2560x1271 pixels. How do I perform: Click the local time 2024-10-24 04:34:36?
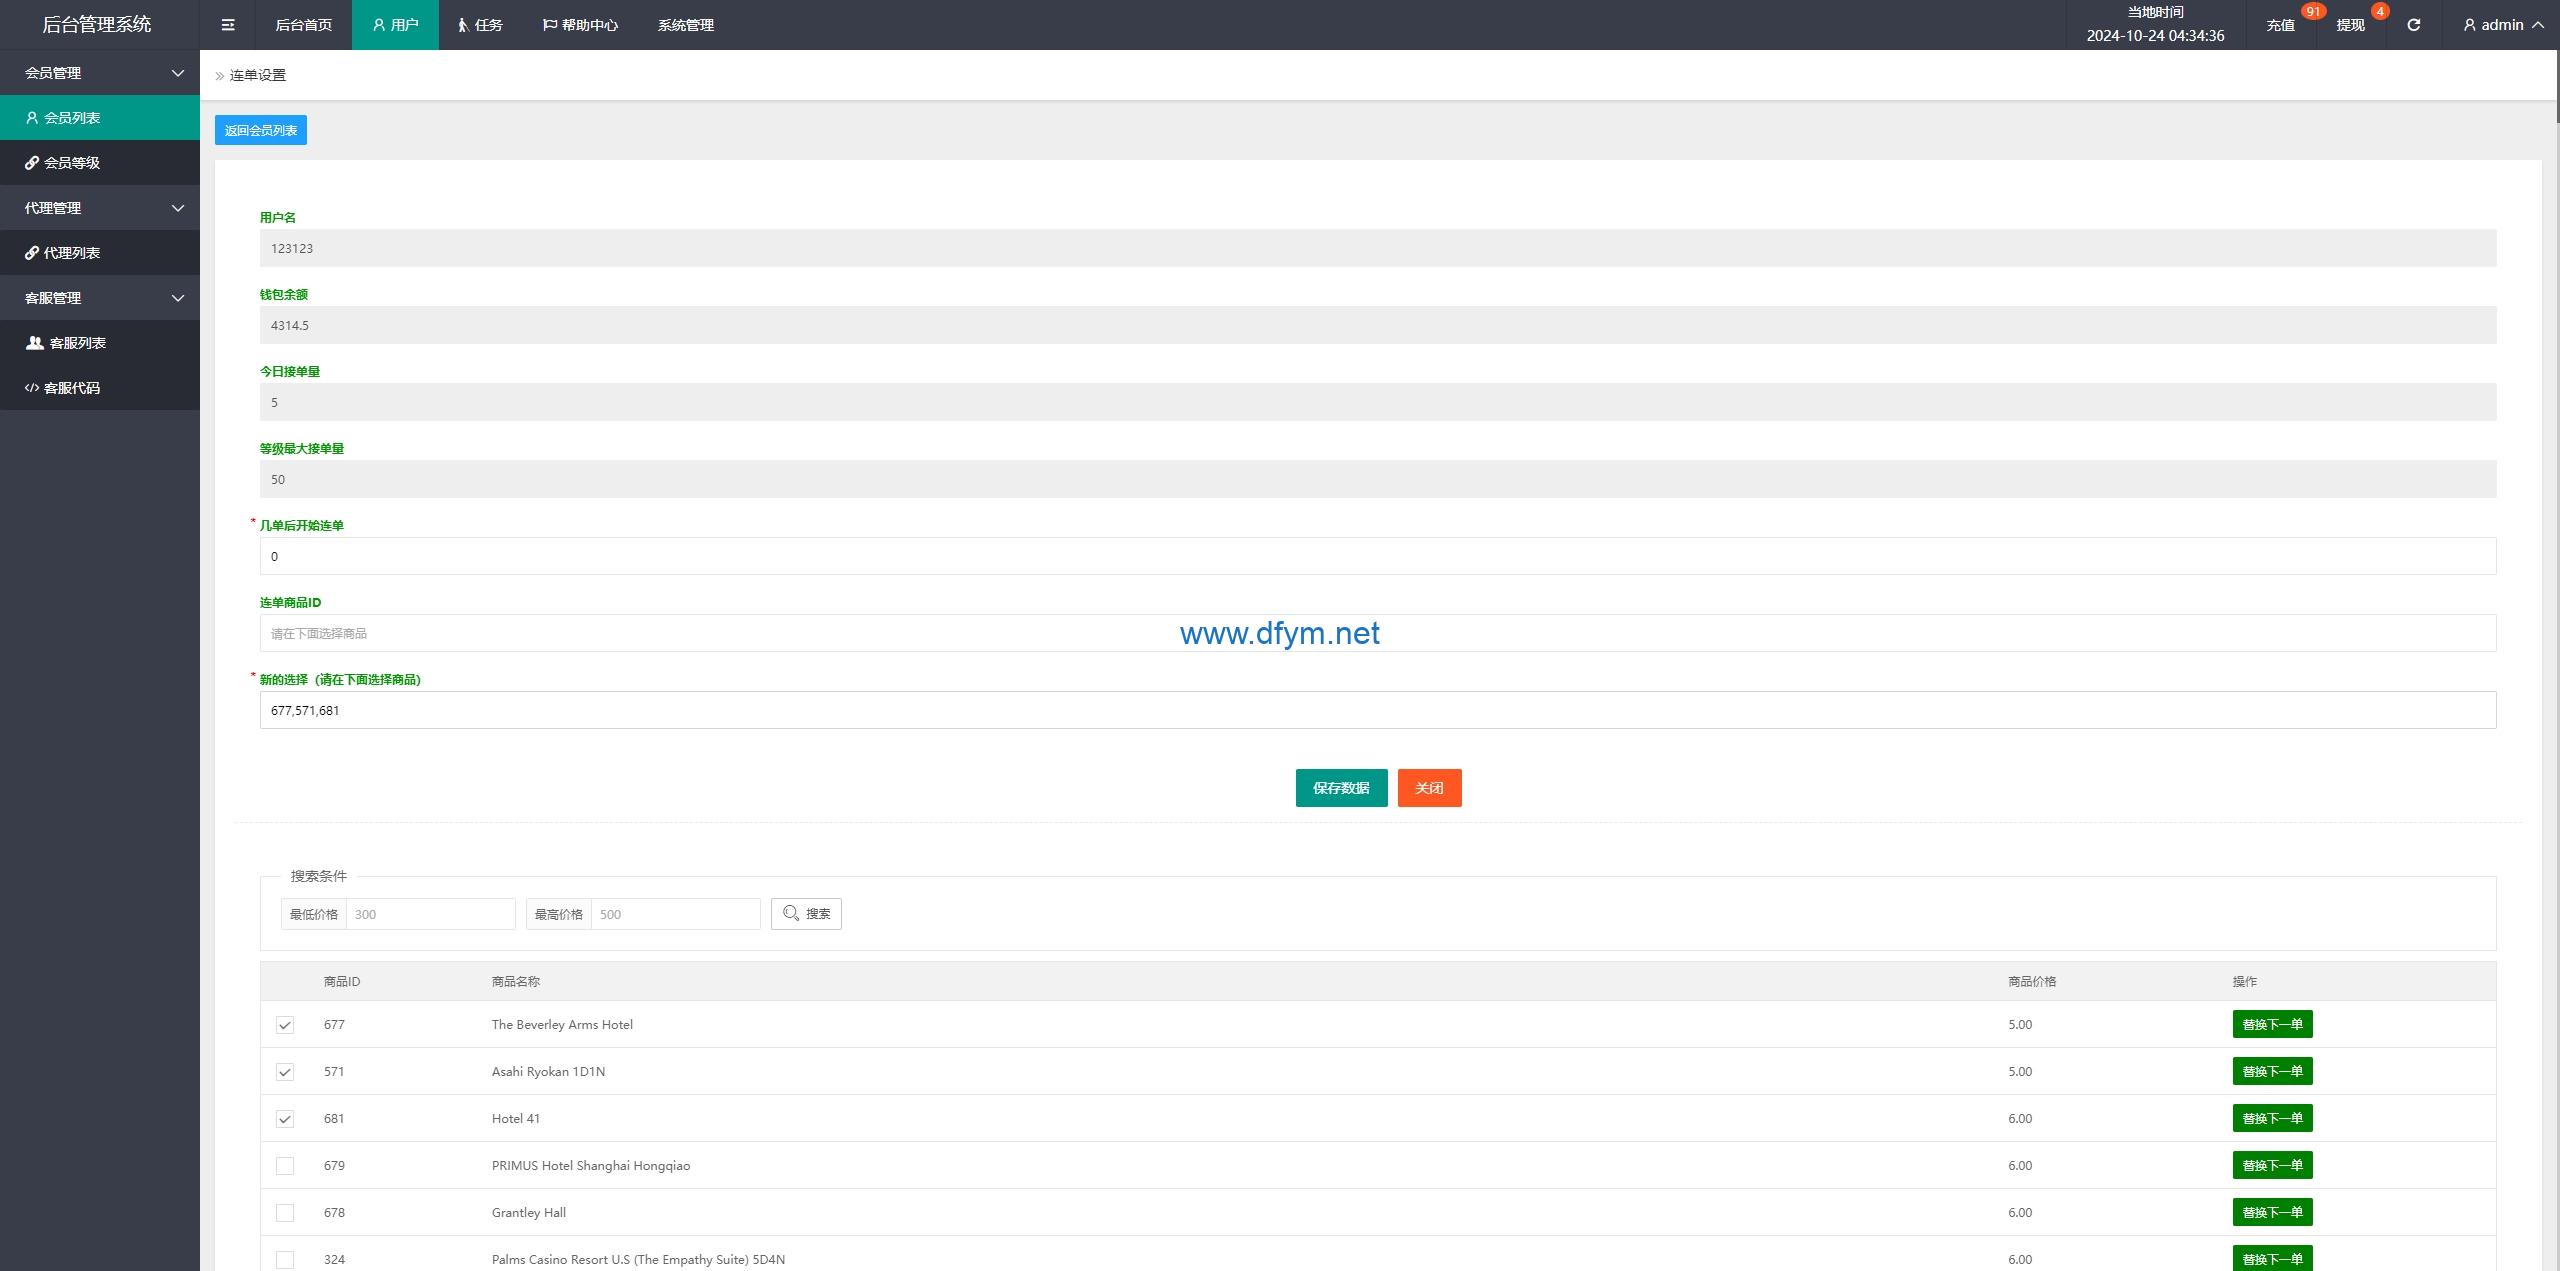pyautogui.click(x=2155, y=35)
